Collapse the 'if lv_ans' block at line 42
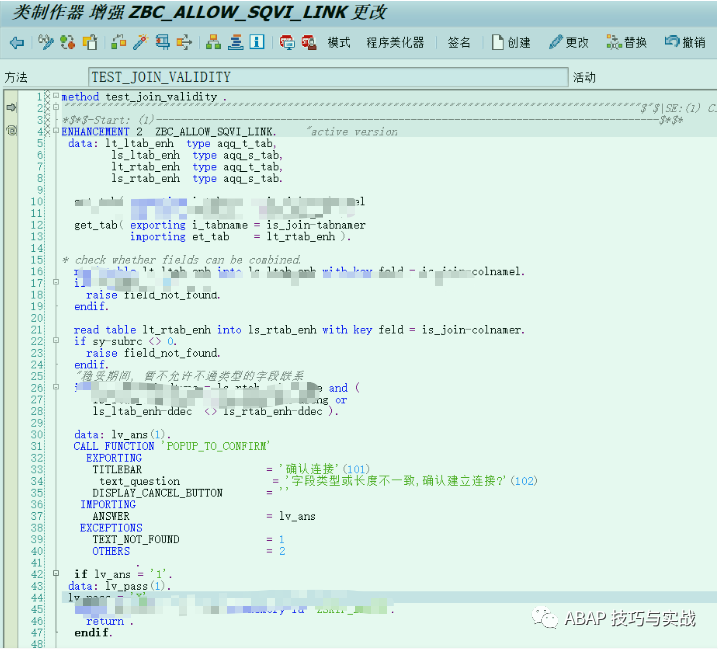This screenshot has height=649, width=718. (x=56, y=573)
